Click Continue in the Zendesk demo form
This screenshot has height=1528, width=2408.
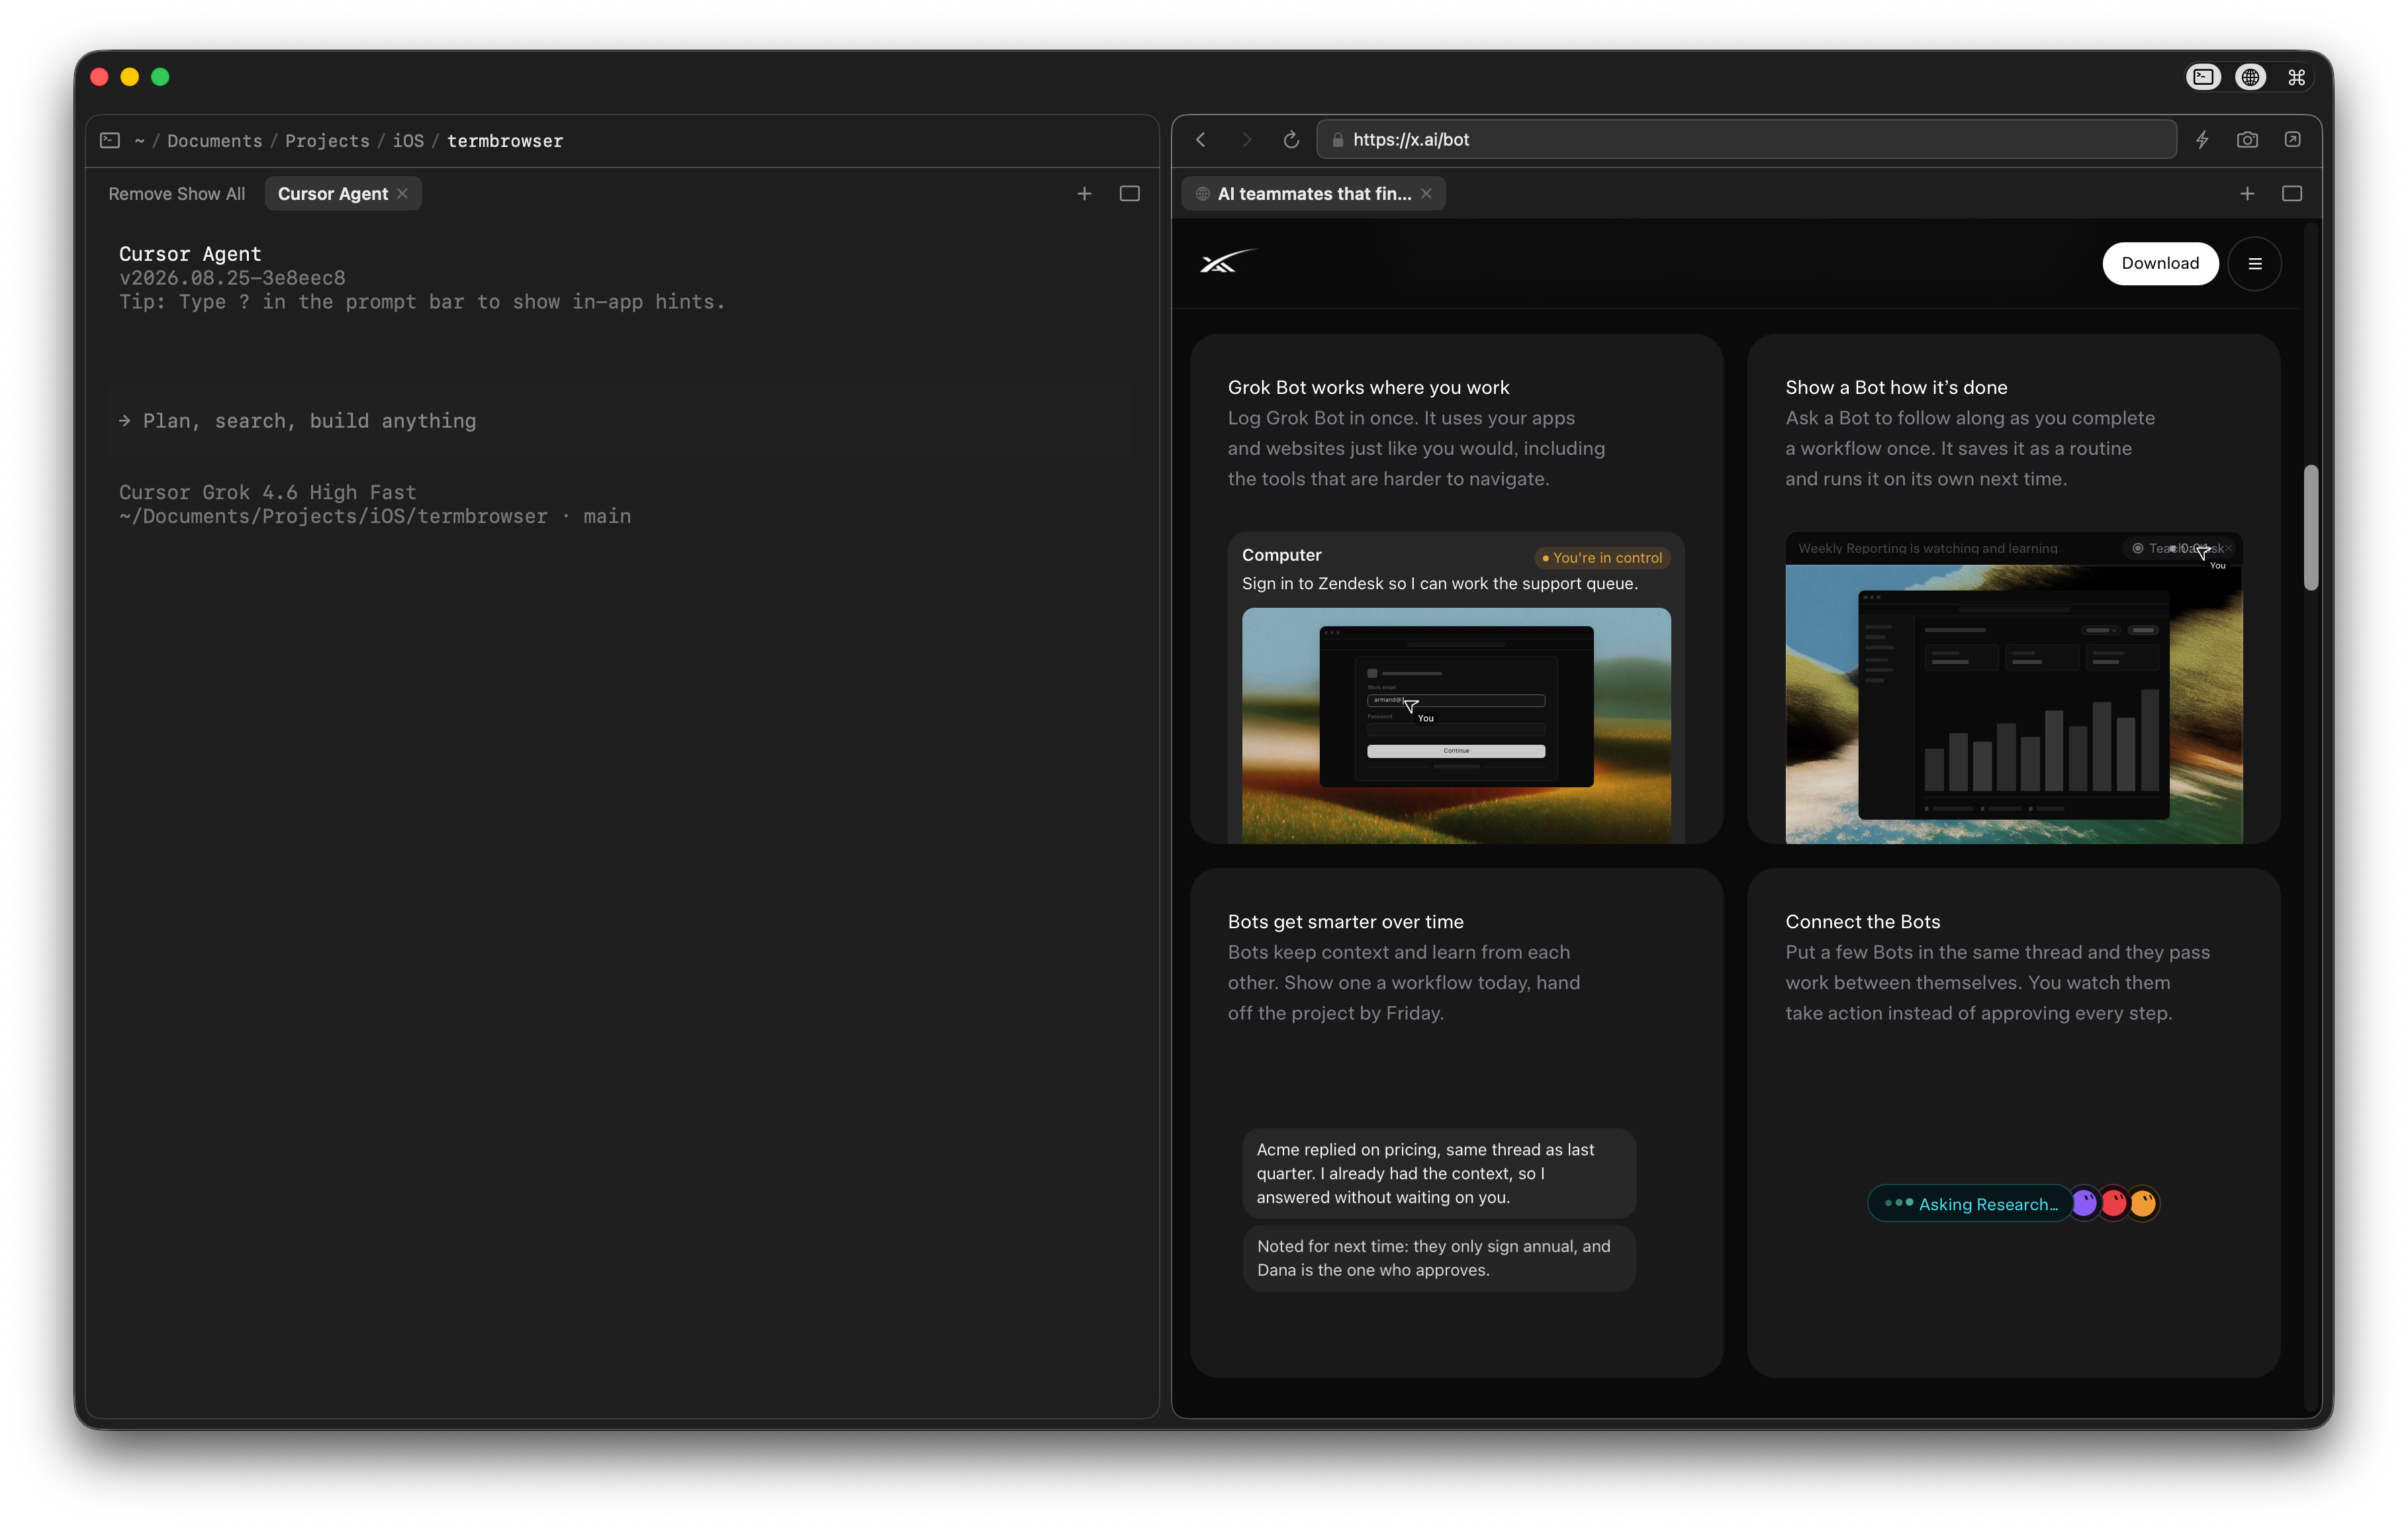point(1456,751)
